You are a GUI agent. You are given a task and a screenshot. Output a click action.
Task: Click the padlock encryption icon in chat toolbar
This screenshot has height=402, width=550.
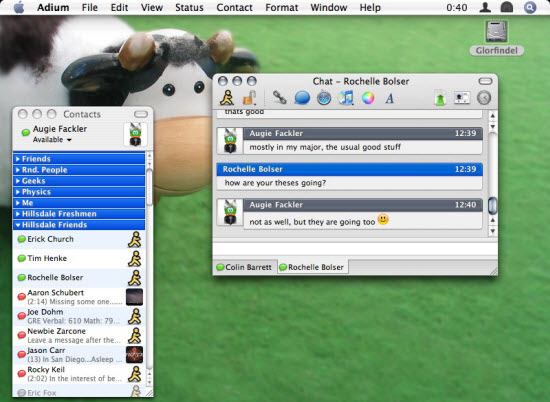(249, 98)
